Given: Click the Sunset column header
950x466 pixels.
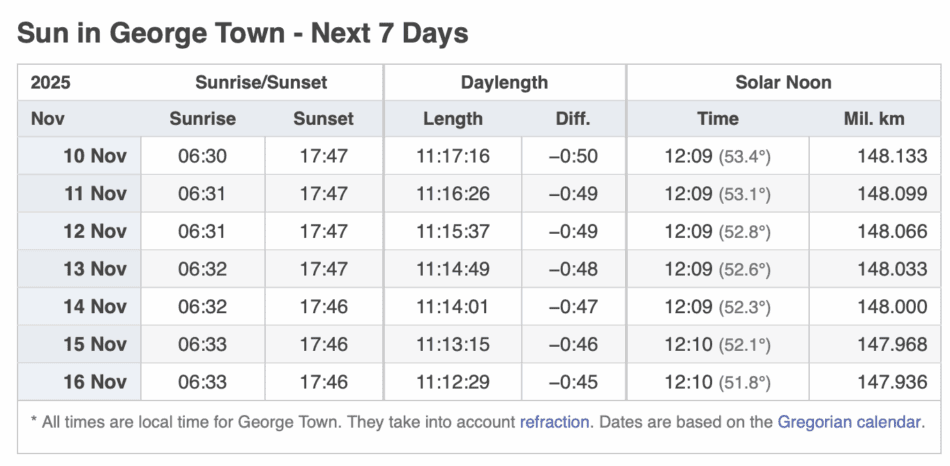Looking at the screenshot, I should coord(323,119).
